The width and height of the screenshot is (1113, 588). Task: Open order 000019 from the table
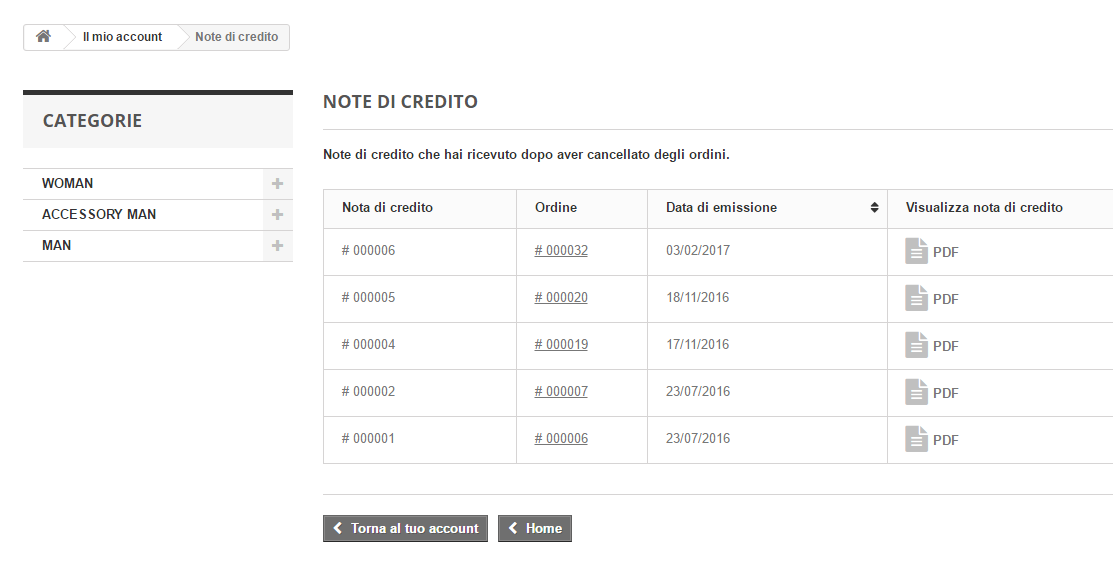pos(560,344)
